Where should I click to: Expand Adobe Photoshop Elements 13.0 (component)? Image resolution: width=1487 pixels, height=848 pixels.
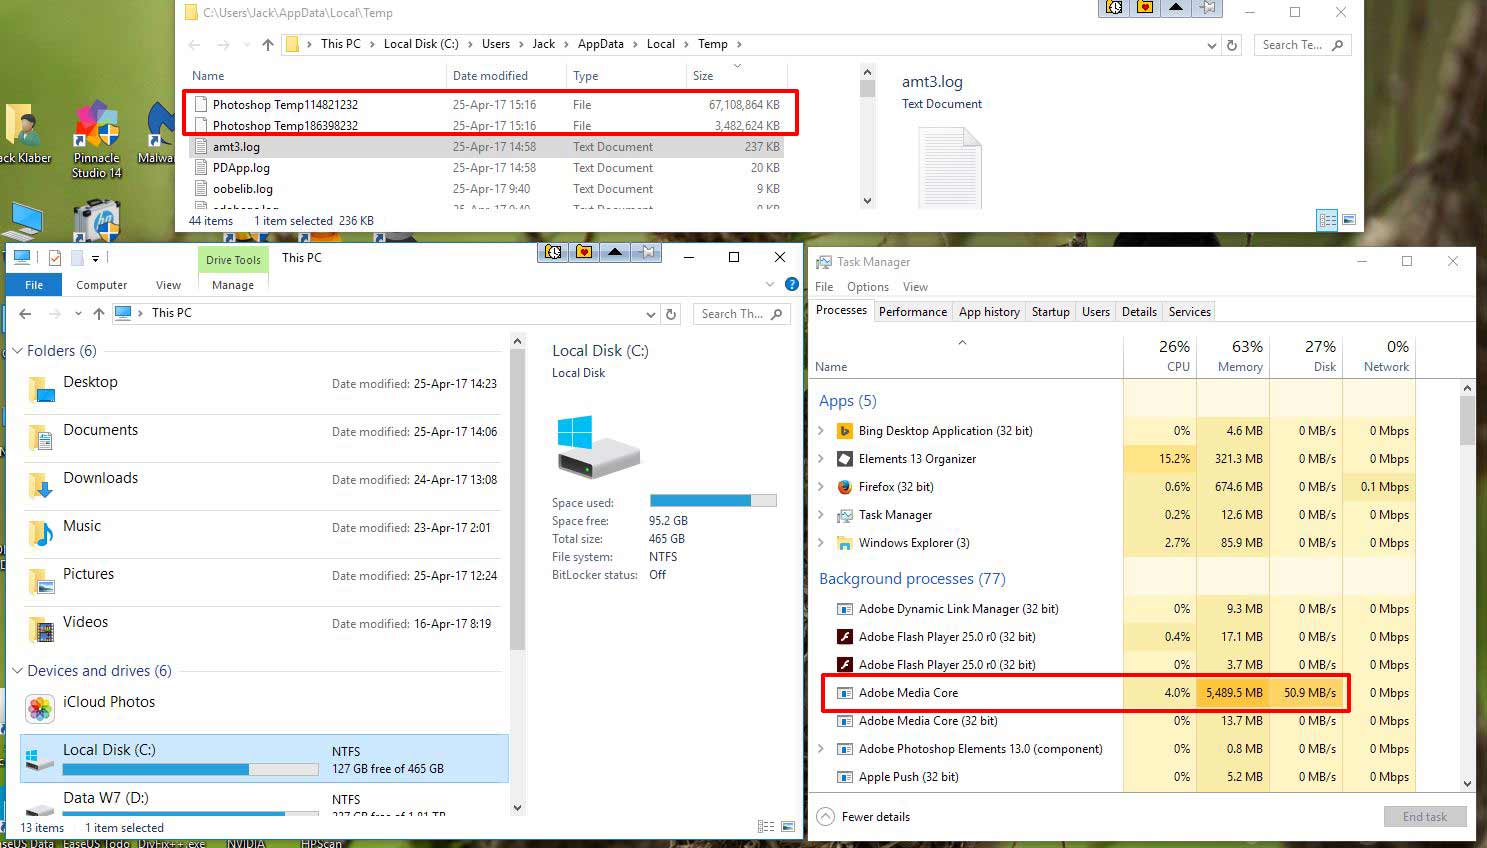[822, 749]
